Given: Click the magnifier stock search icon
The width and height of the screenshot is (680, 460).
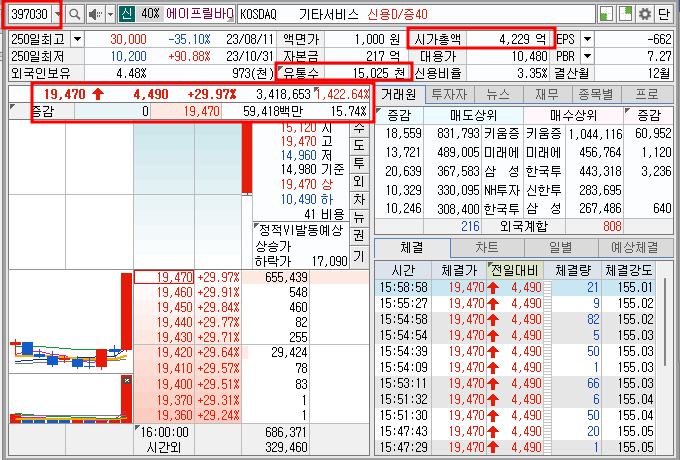Looking at the screenshot, I should [75, 14].
